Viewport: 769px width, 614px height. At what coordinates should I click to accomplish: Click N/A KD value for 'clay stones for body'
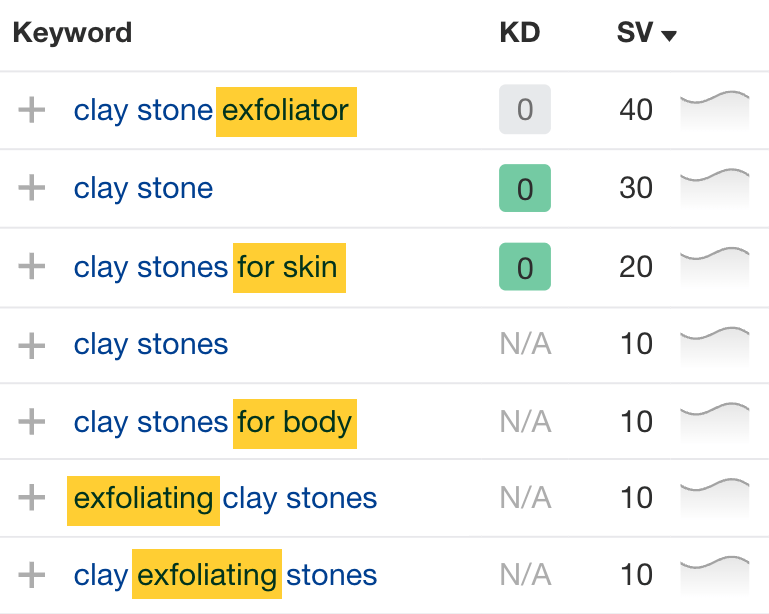pyautogui.click(x=525, y=422)
